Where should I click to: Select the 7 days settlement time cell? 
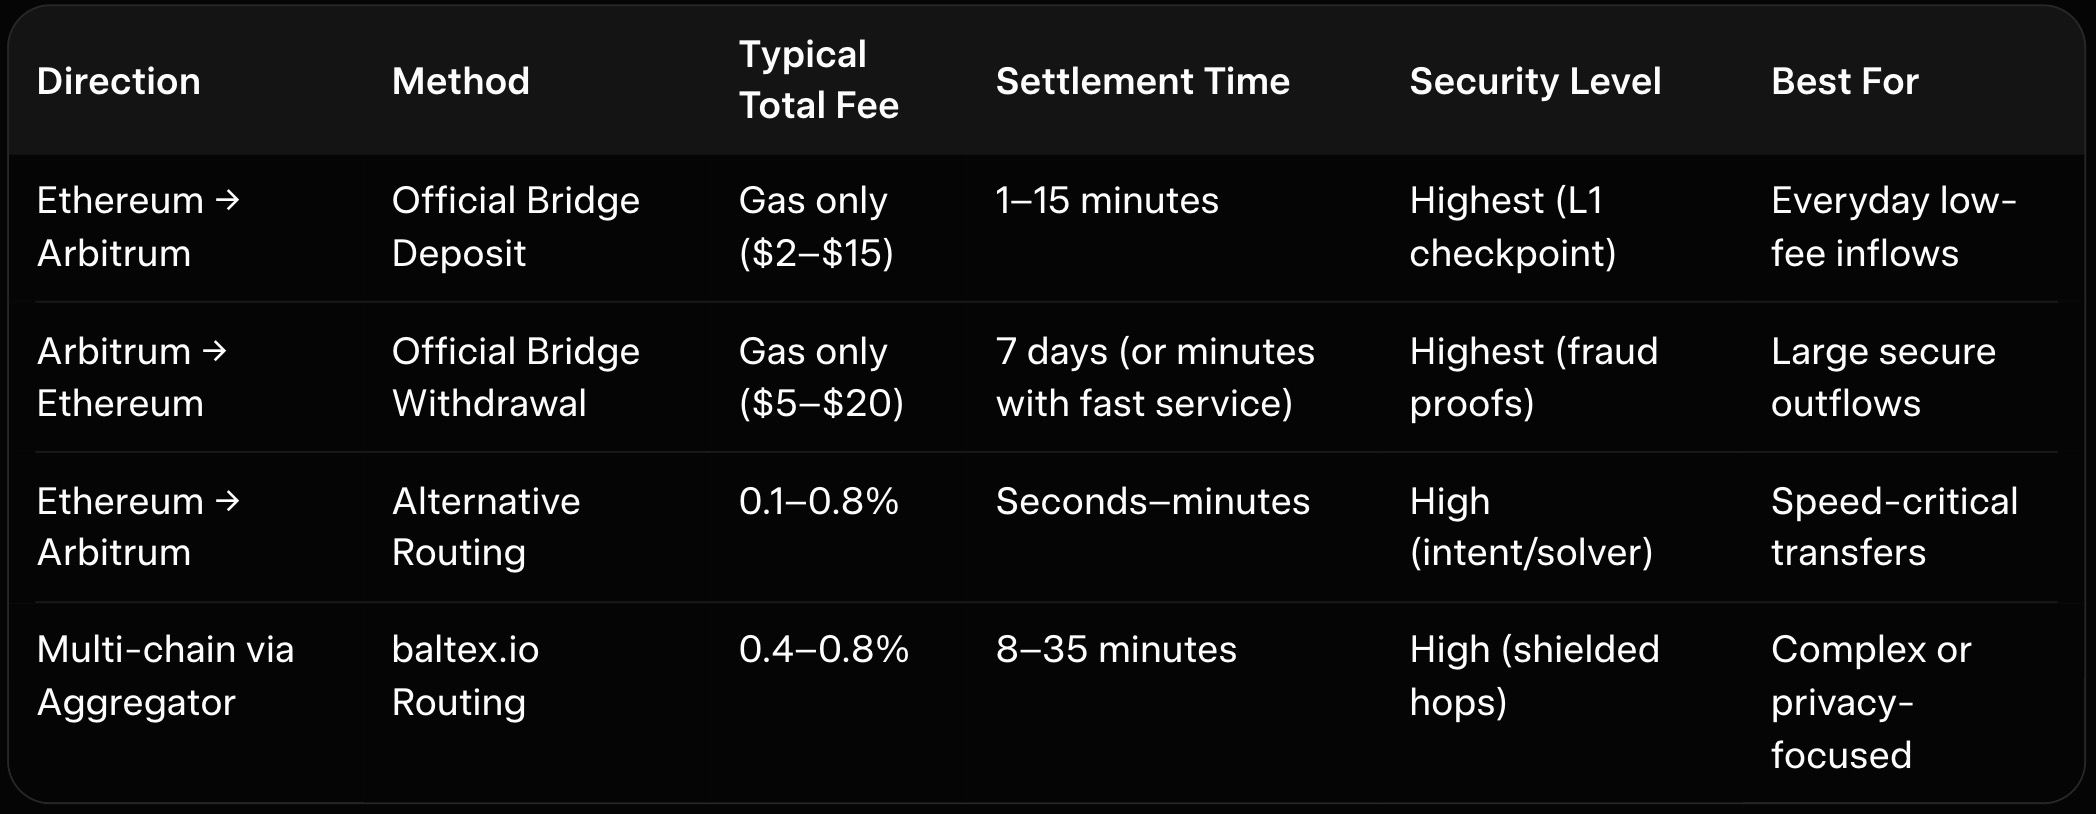pos(1155,377)
